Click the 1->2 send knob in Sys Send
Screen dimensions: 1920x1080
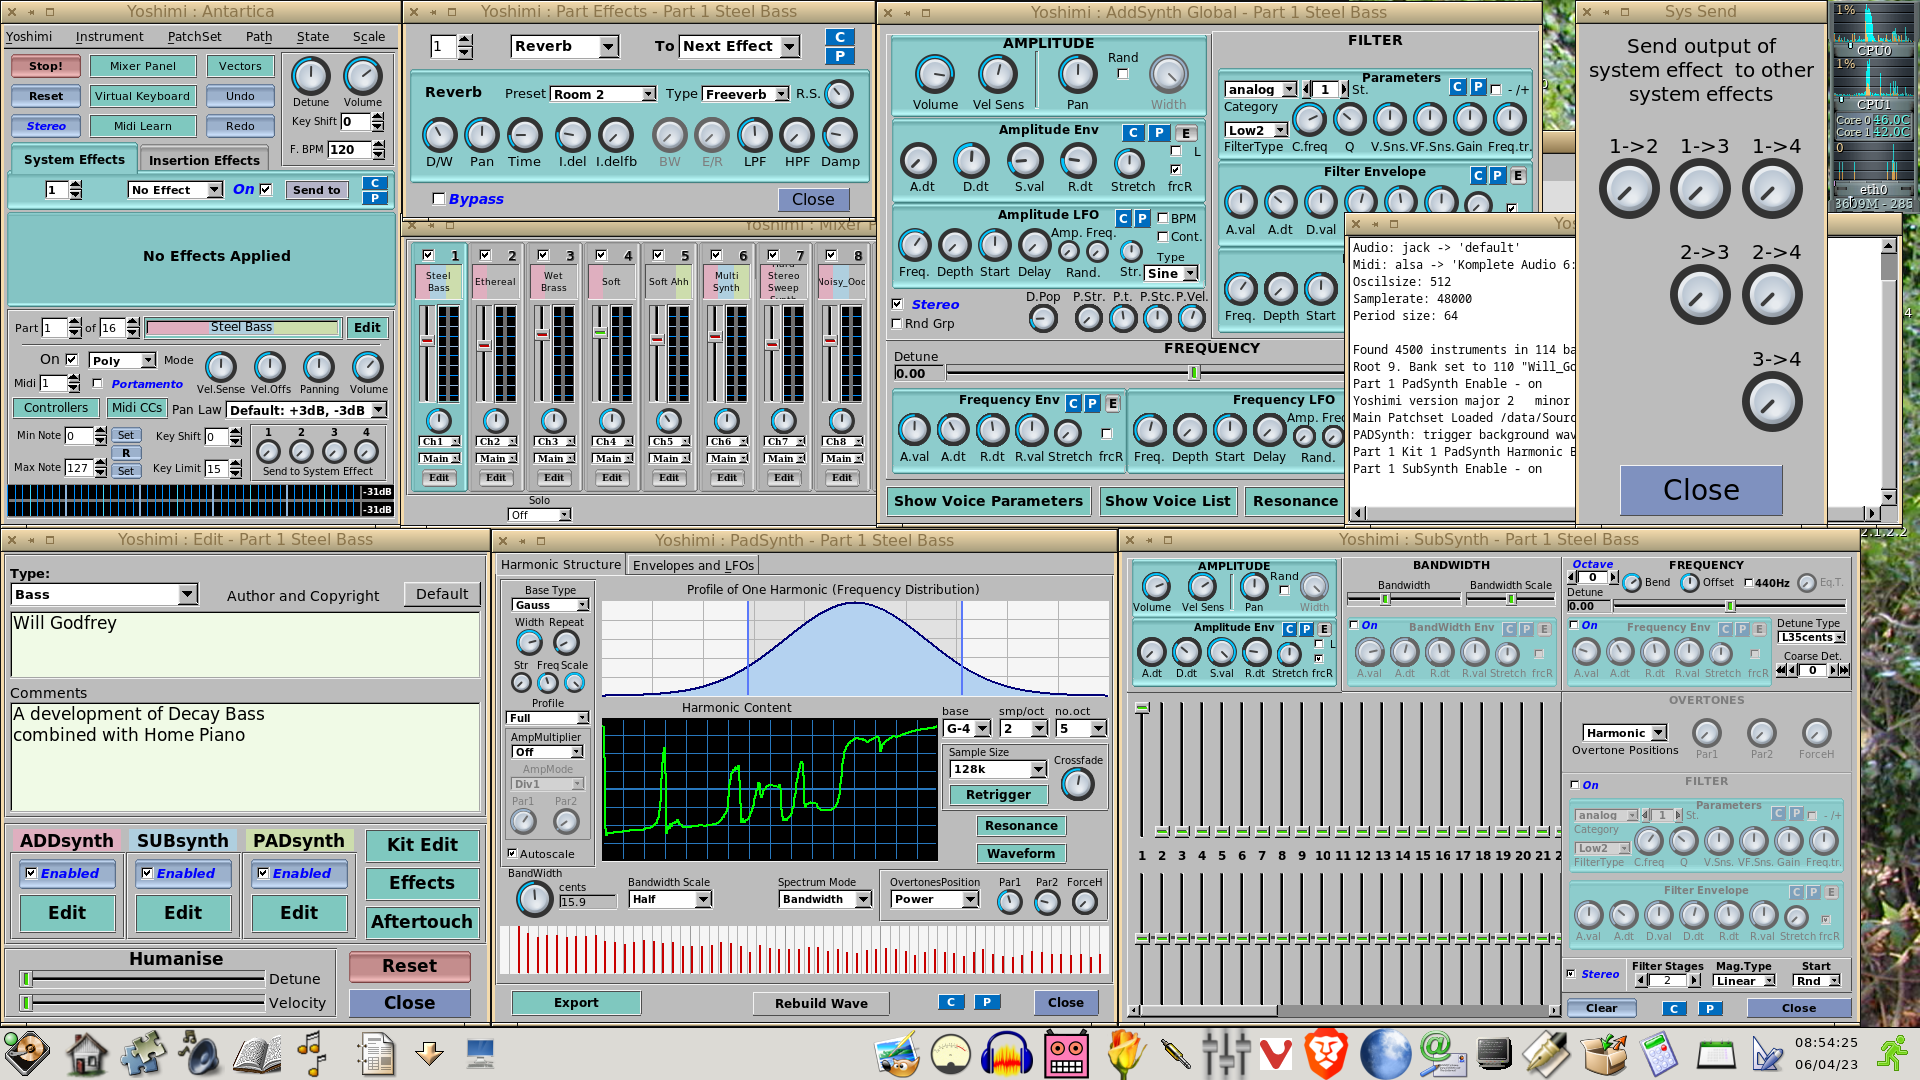(x=1629, y=189)
